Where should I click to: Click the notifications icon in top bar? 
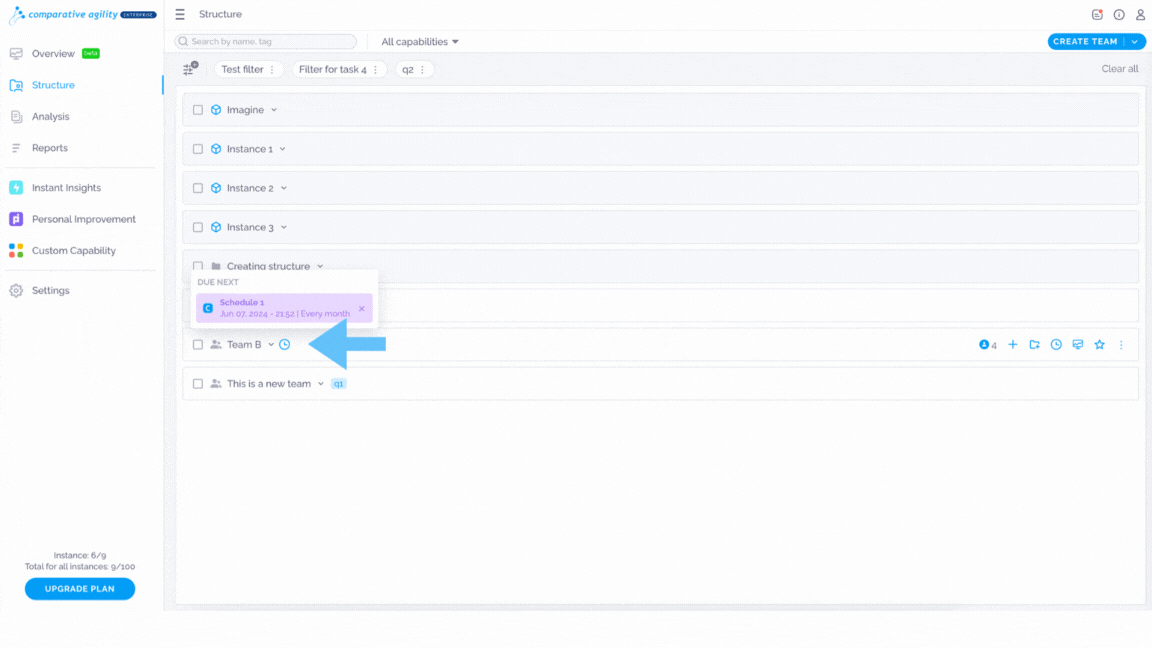pos(1097,15)
